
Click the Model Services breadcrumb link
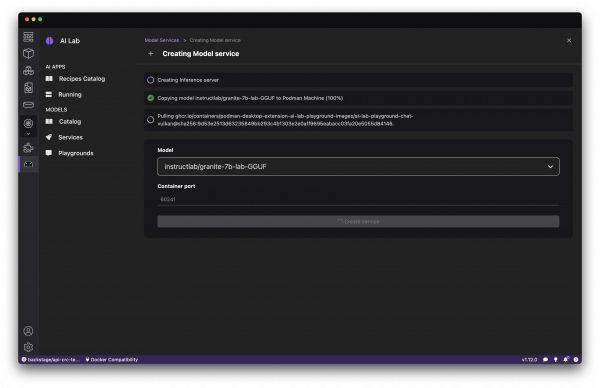point(161,40)
